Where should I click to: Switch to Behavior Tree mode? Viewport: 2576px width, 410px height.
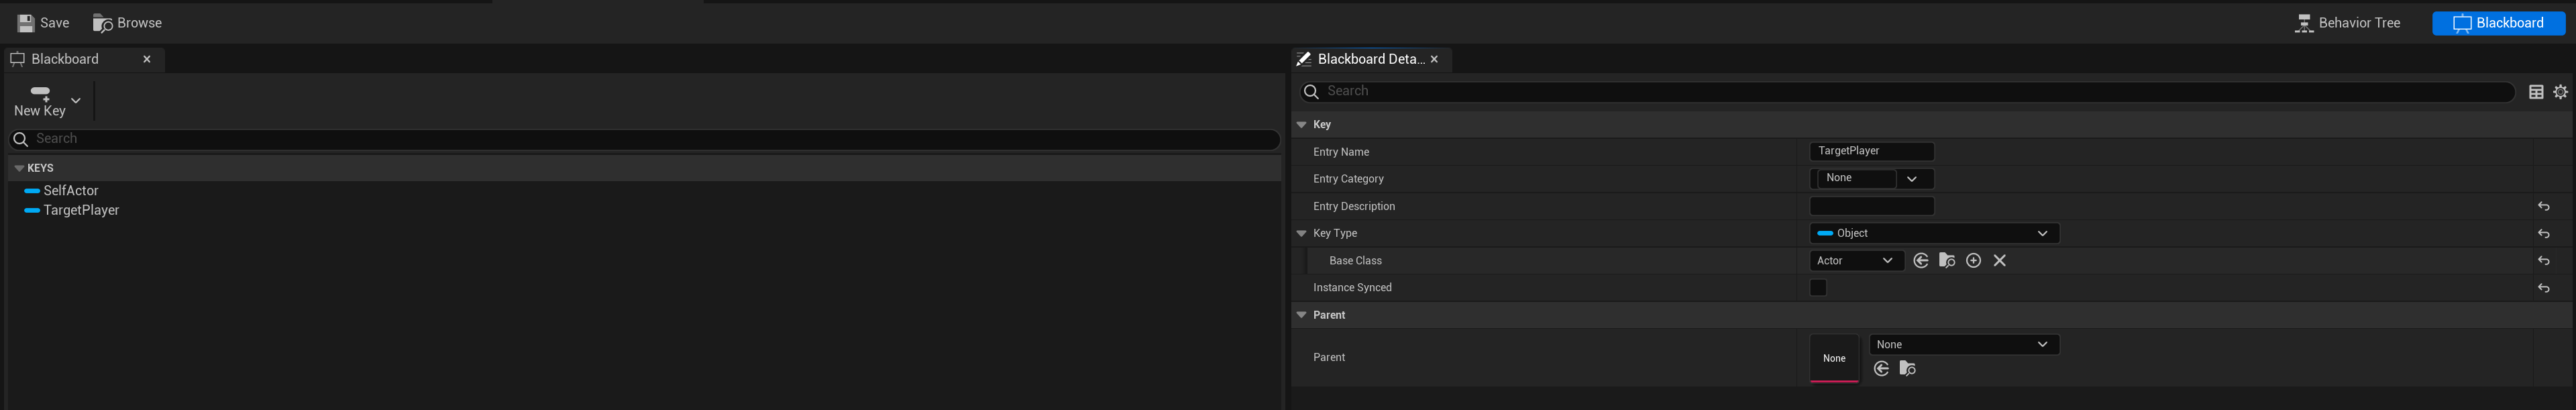tap(2346, 23)
